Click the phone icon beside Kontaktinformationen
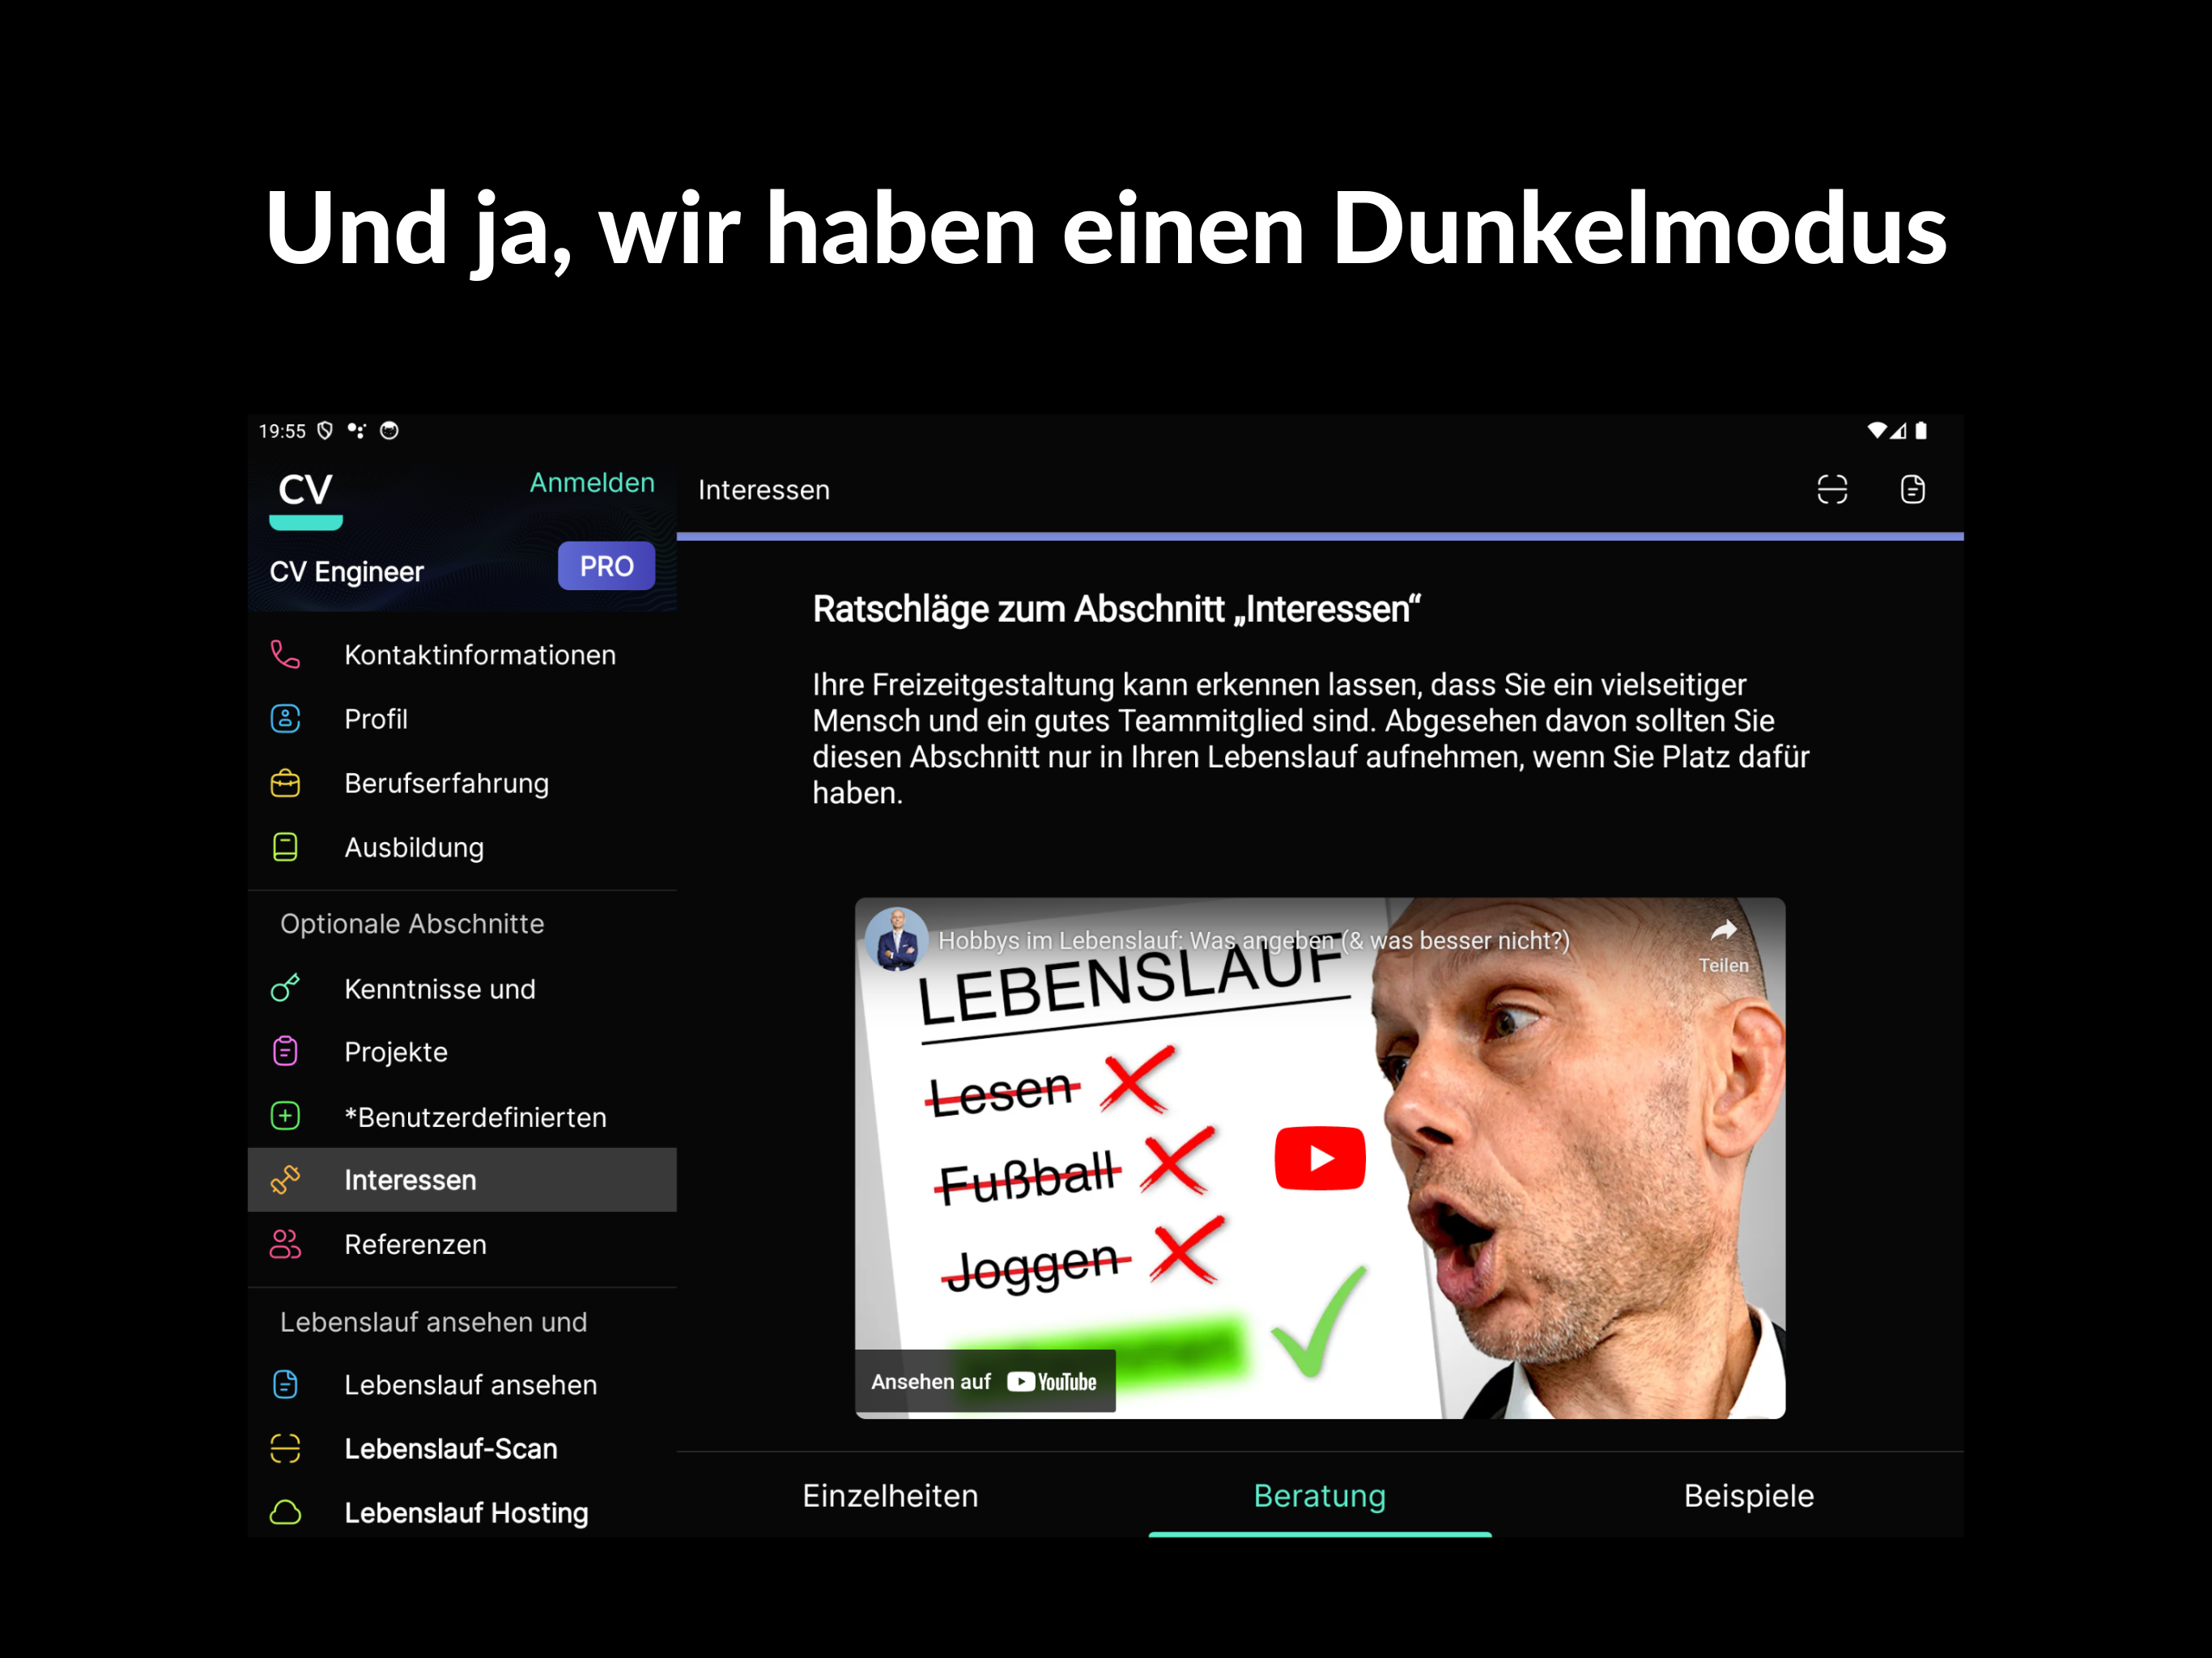The width and height of the screenshot is (2212, 1658). tap(285, 655)
